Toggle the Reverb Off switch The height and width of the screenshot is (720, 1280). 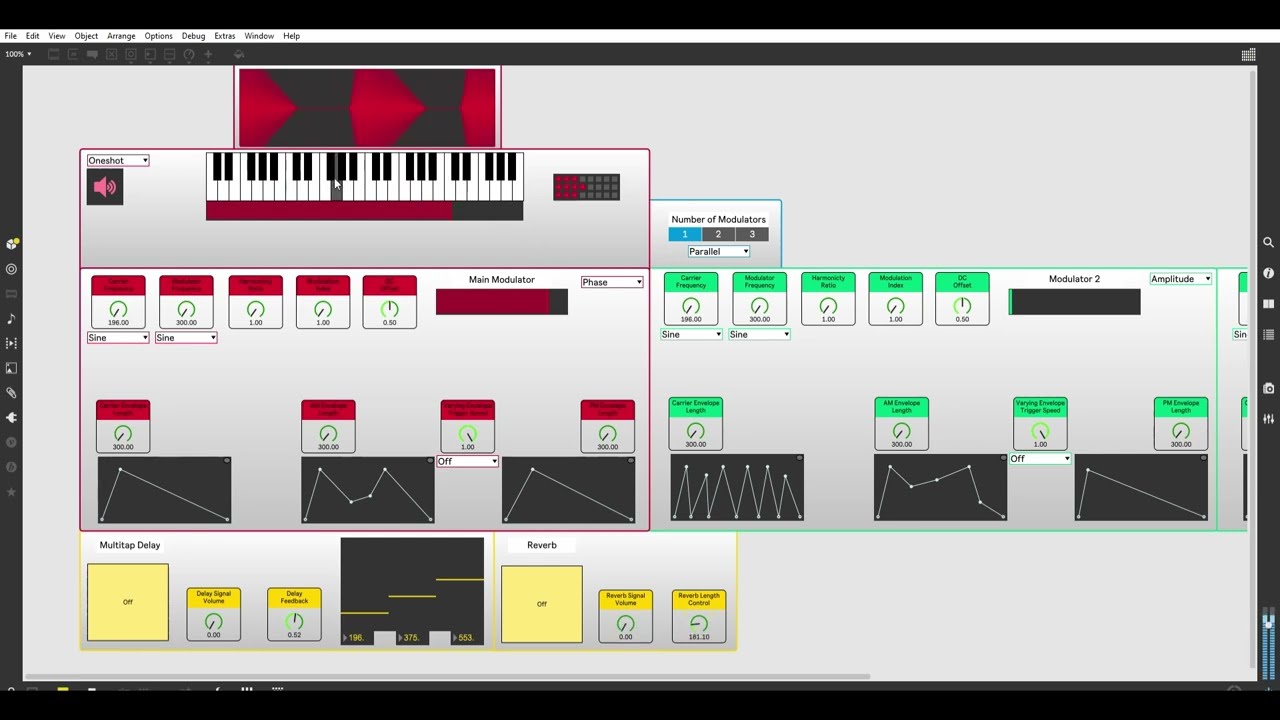coord(542,604)
